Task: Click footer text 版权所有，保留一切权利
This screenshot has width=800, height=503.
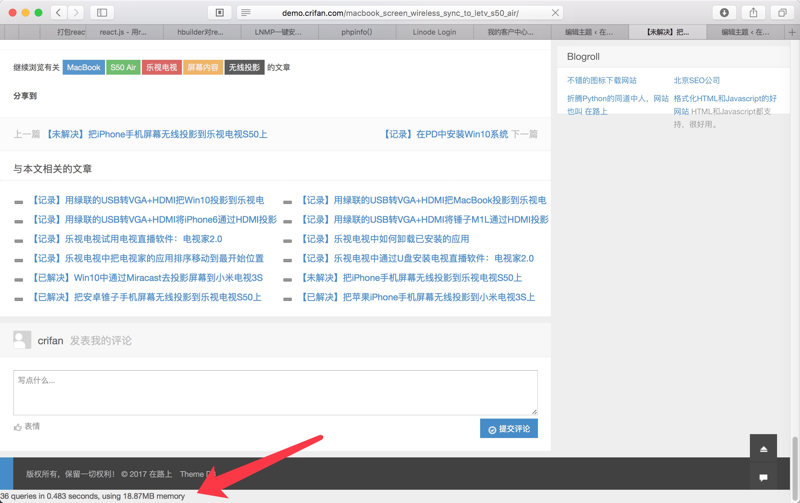Action: click(x=70, y=474)
